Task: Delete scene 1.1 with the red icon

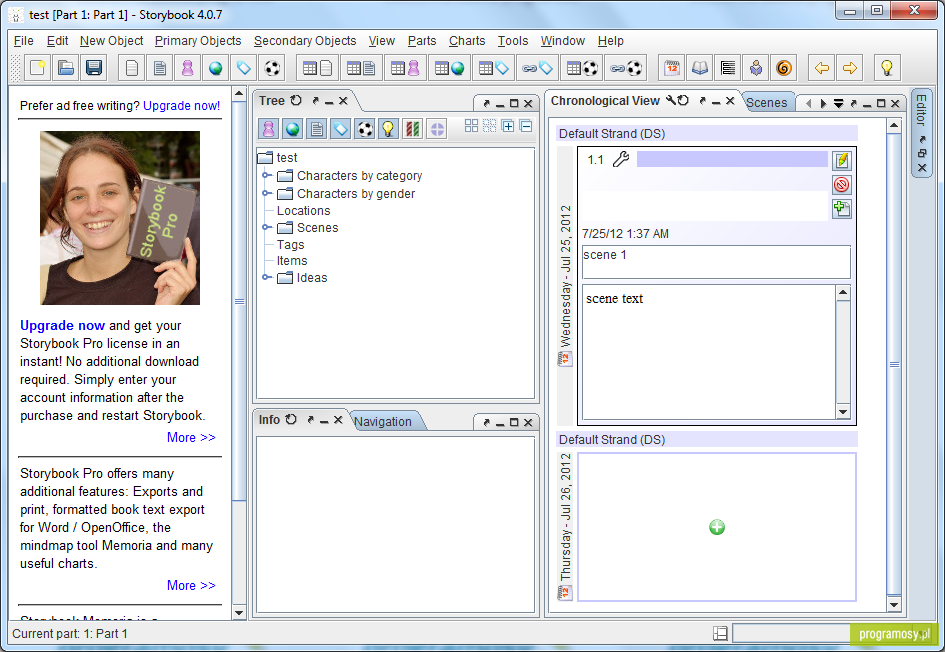Action: (x=841, y=184)
